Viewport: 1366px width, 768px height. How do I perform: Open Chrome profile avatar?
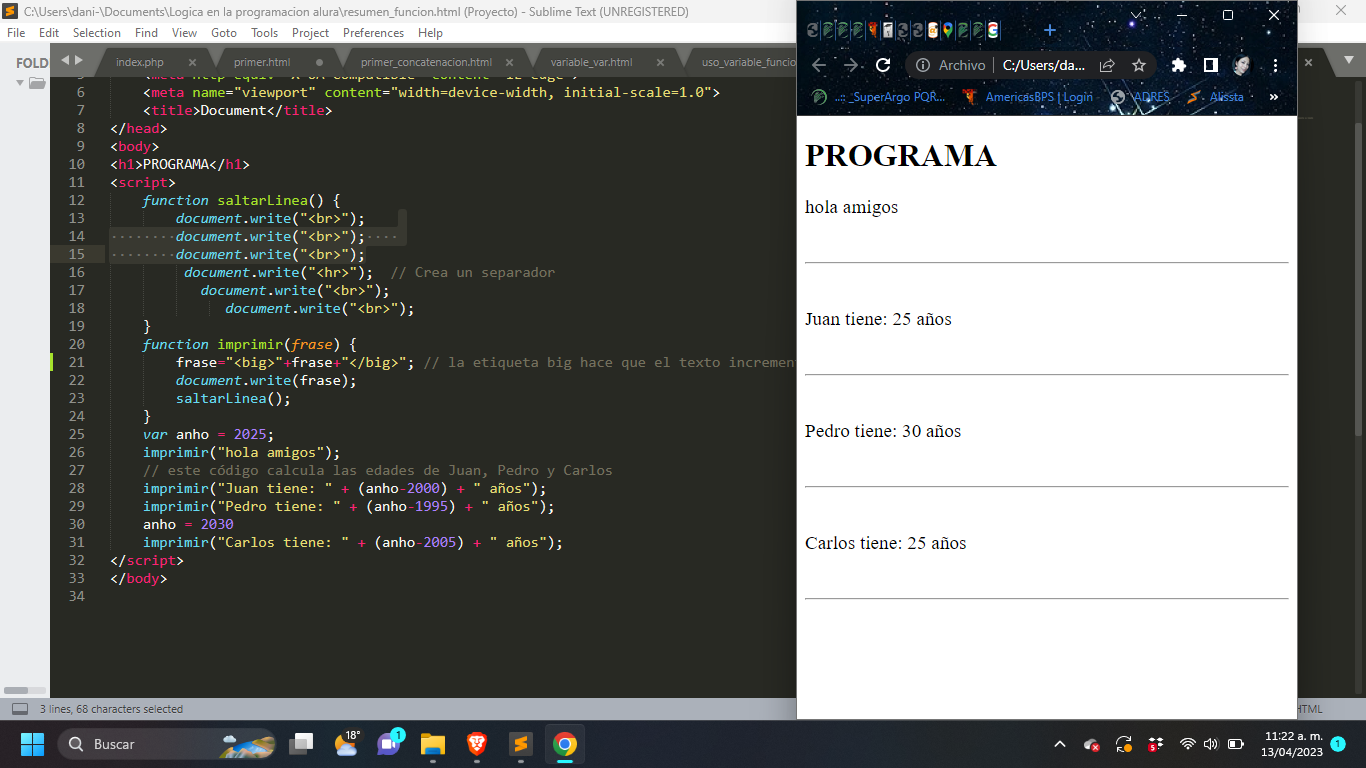coord(1242,65)
